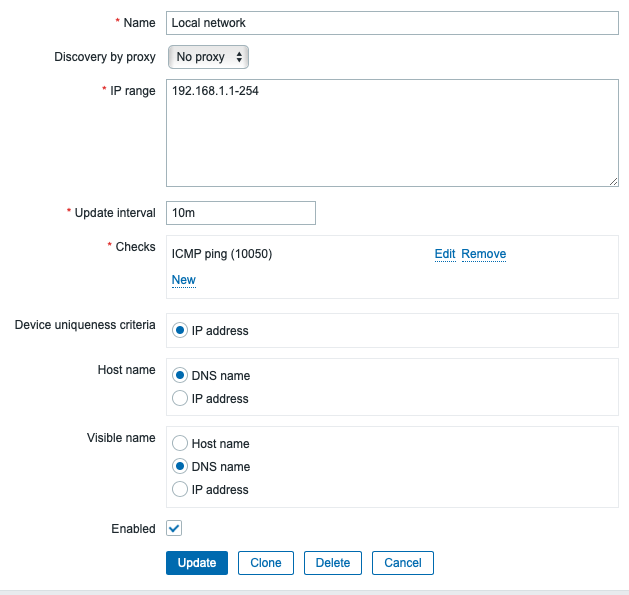The width and height of the screenshot is (629, 595).
Task: Choose DNS name for Host name
Action: click(180, 376)
